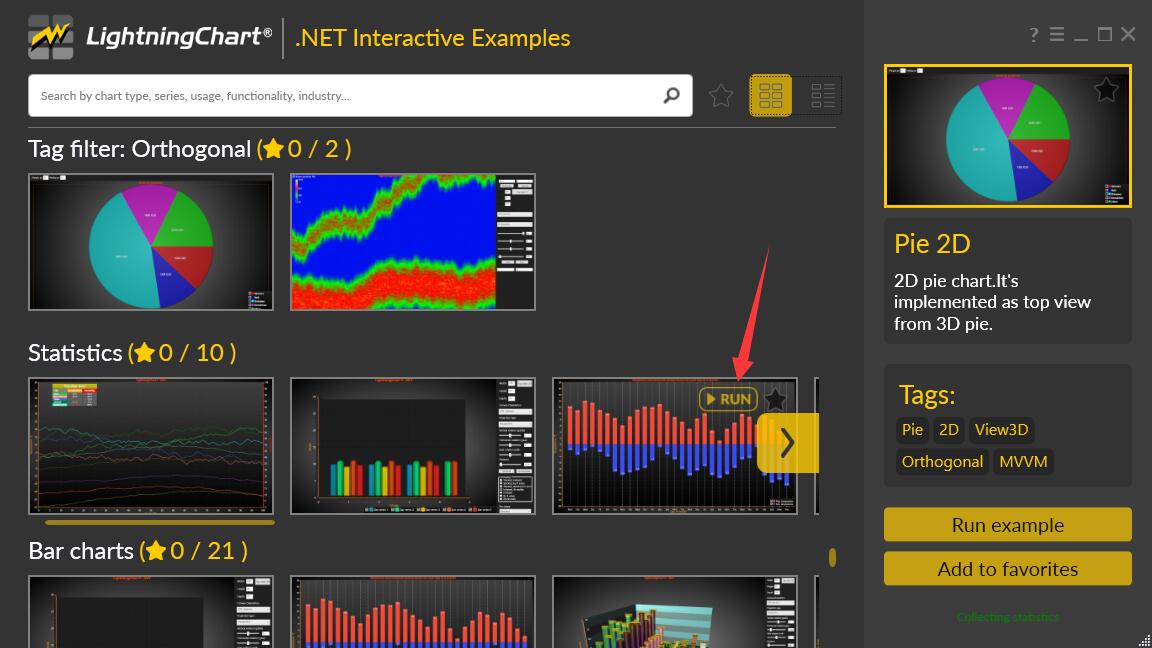The image size is (1152, 648).
Task: Show next Statistics examples with arrow
Action: coord(788,443)
